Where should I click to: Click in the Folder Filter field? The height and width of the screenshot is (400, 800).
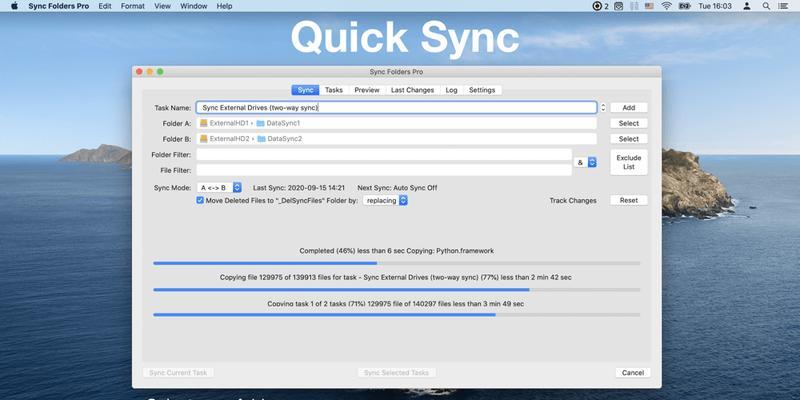click(x=384, y=155)
